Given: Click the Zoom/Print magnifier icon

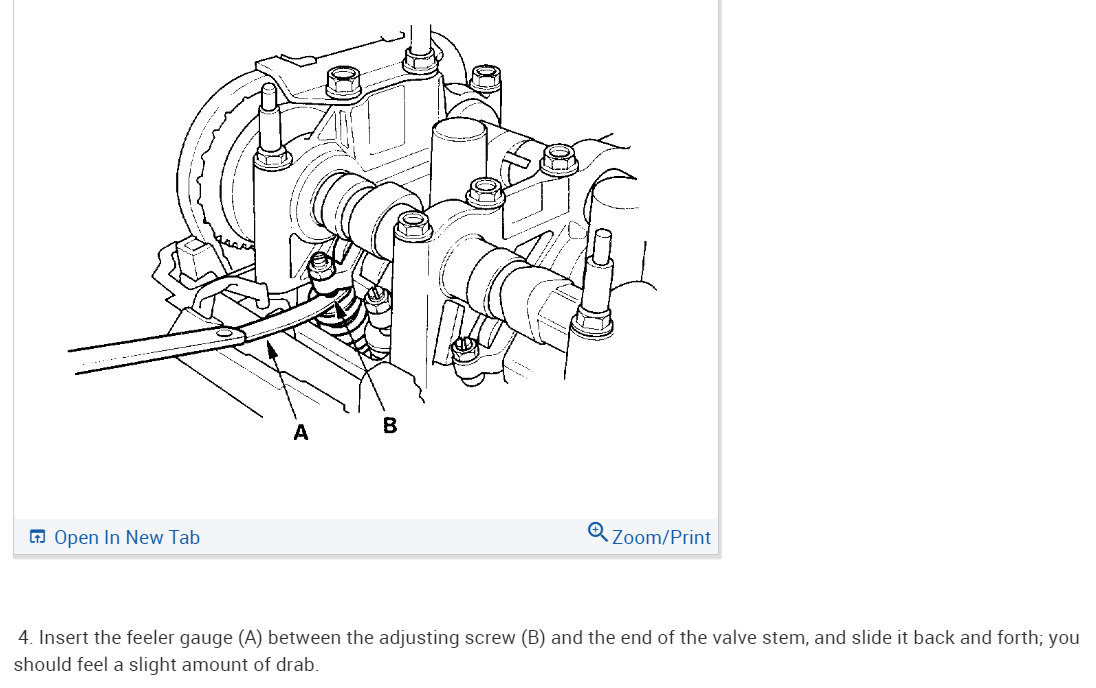Looking at the screenshot, I should point(597,533).
